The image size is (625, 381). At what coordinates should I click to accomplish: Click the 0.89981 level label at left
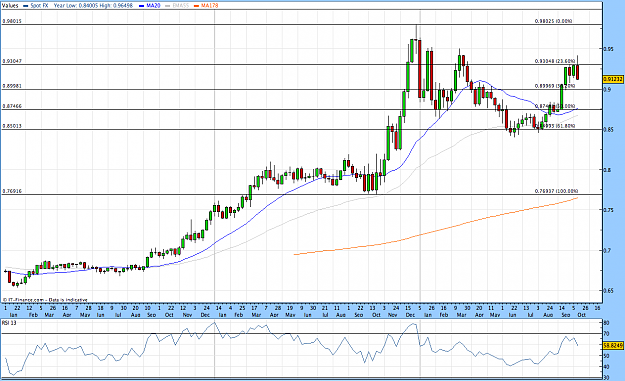(x=12, y=86)
